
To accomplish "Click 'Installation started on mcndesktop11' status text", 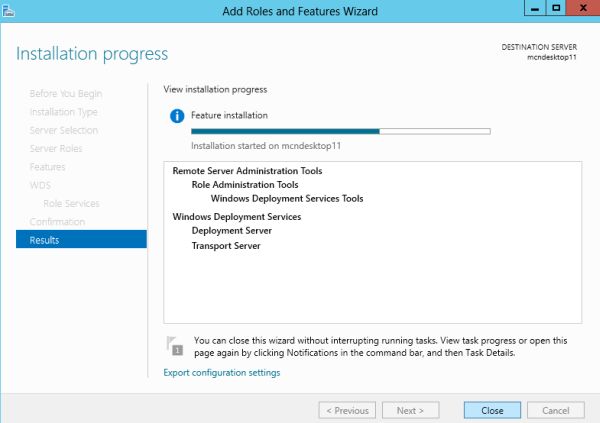I will tap(266, 146).
